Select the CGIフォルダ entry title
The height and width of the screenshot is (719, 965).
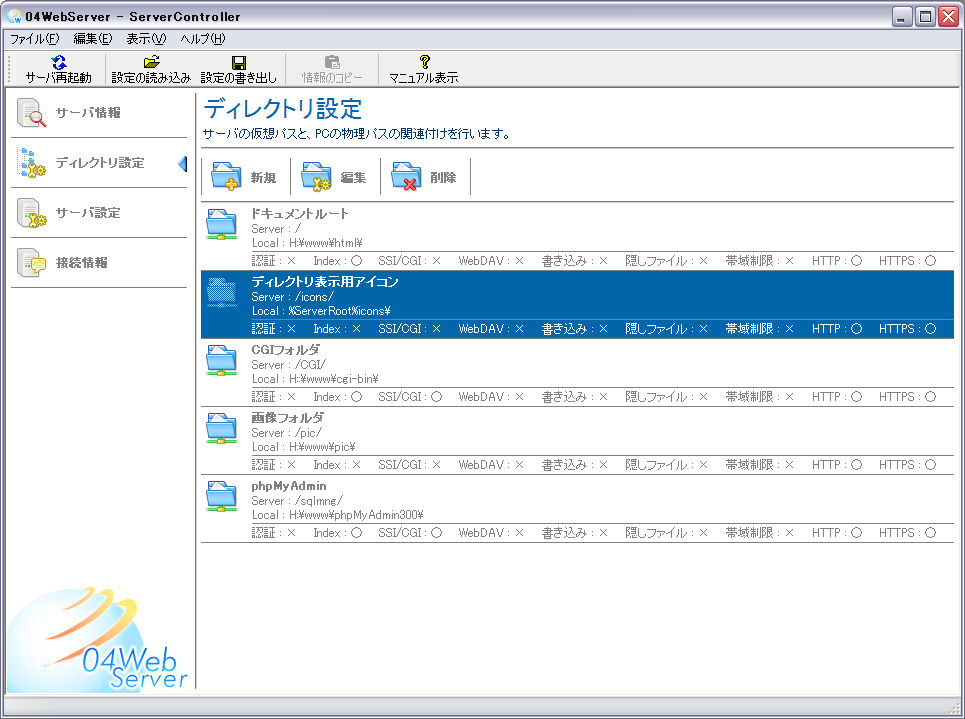tap(286, 350)
